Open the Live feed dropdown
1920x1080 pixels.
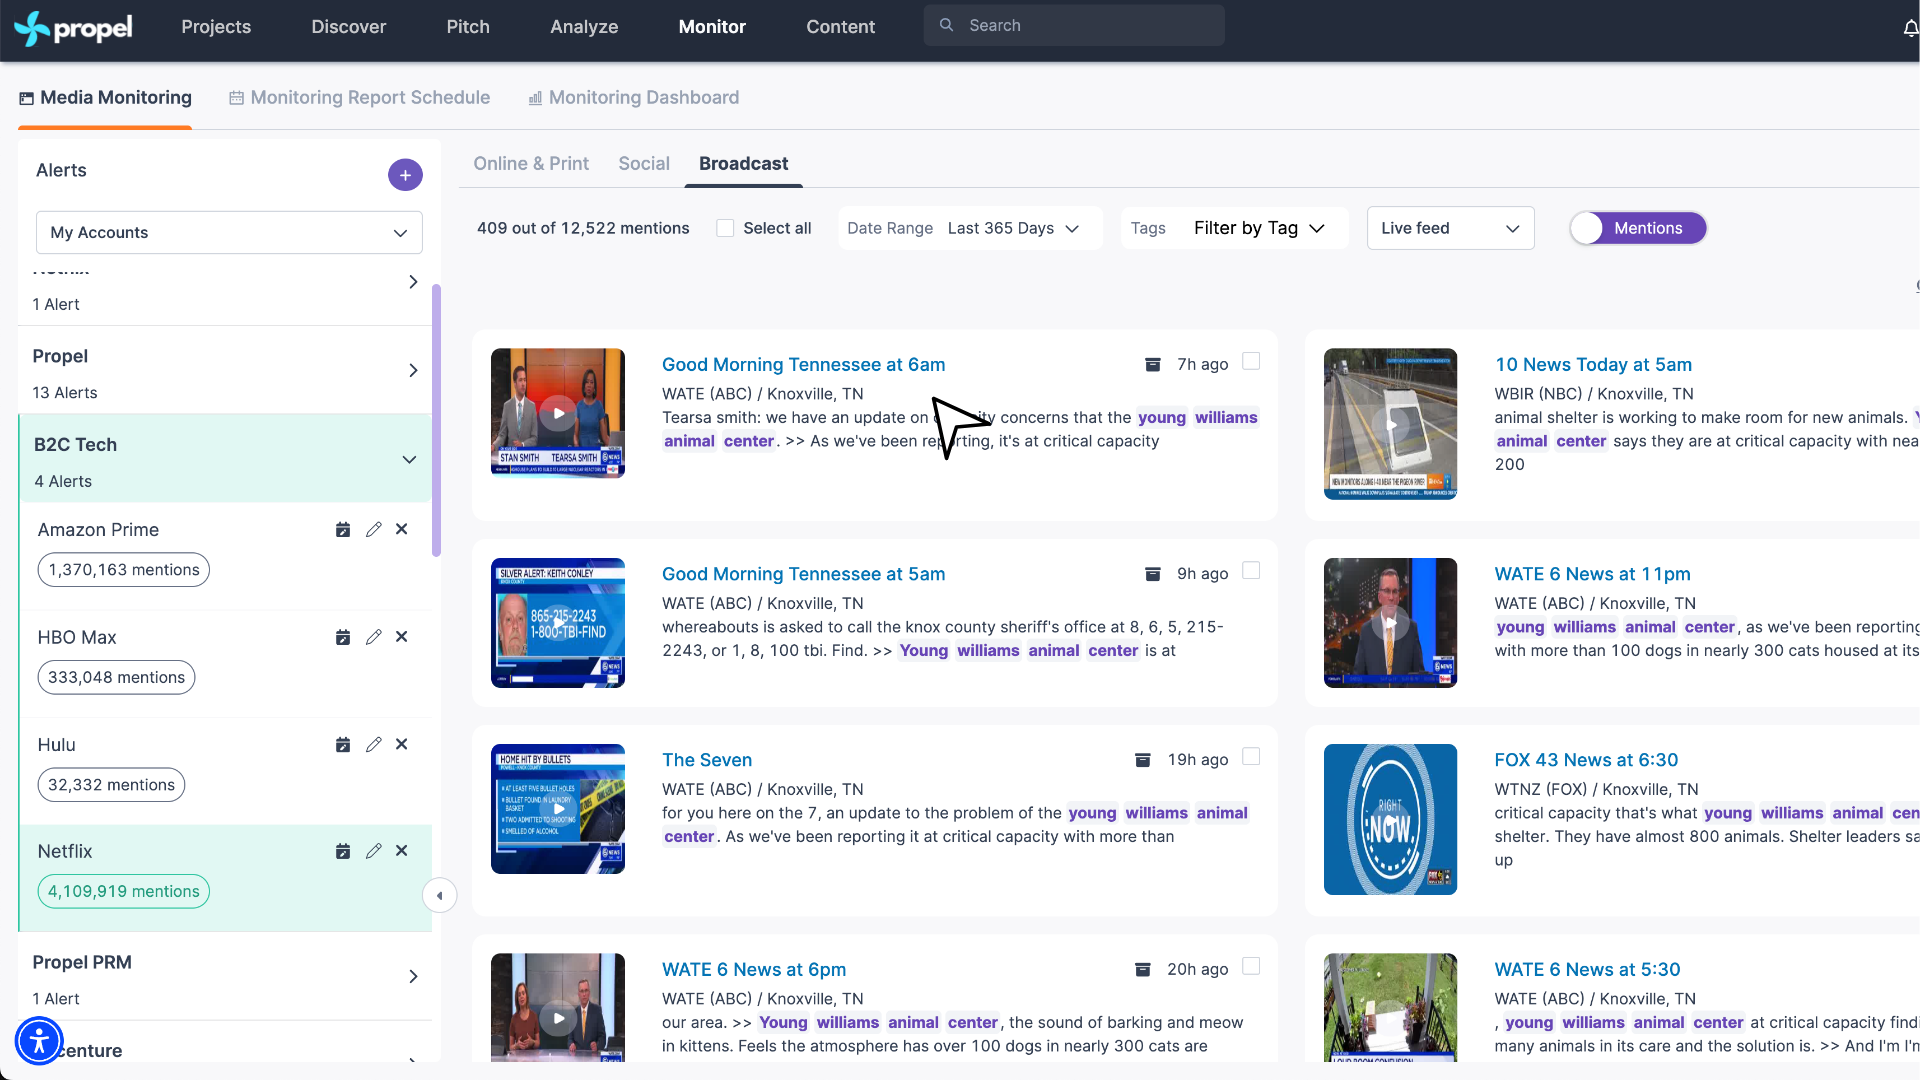click(1450, 228)
